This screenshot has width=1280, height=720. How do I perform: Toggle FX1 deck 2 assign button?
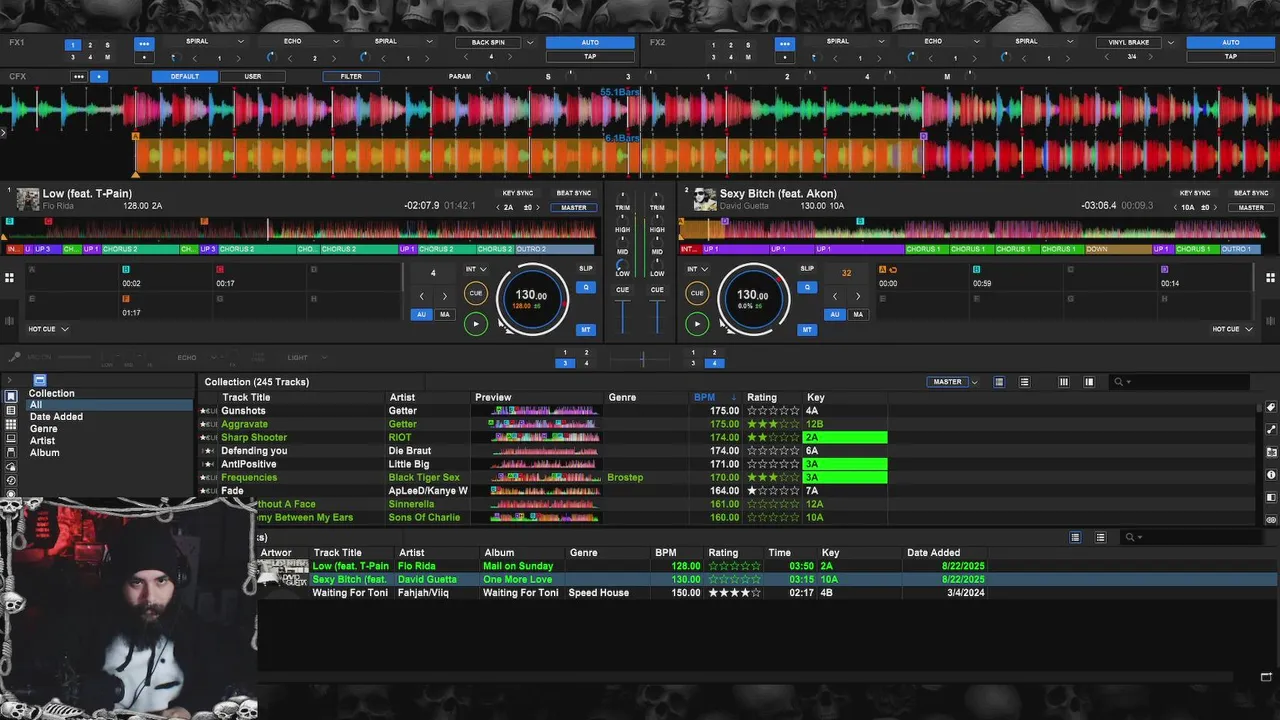[x=90, y=45]
